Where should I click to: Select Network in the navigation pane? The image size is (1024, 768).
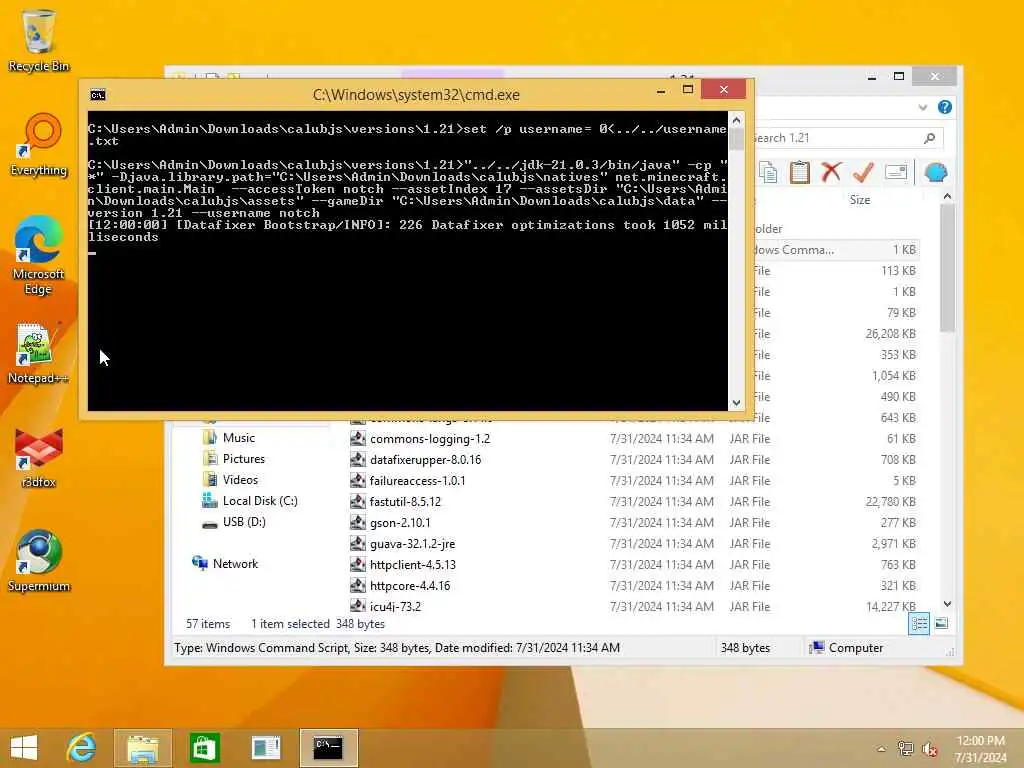click(234, 564)
